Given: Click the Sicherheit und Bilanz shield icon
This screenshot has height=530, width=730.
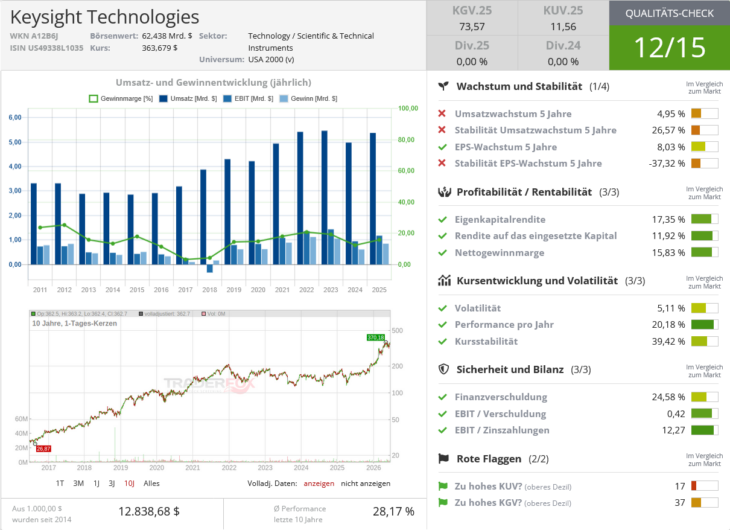Looking at the screenshot, I should click(x=444, y=369).
